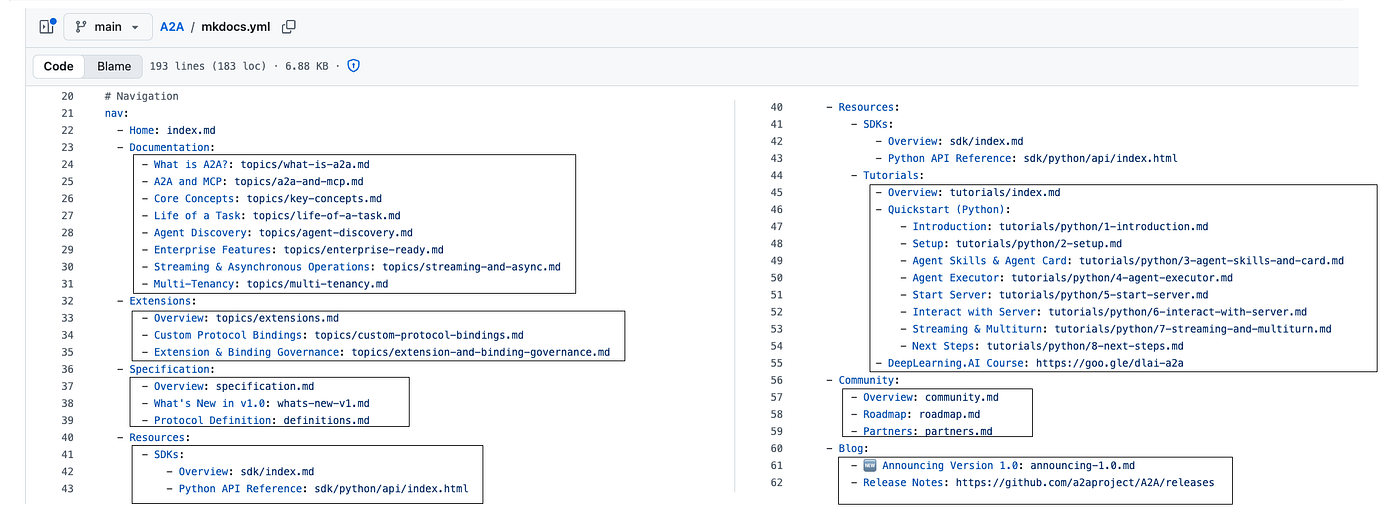This screenshot has height=532, width=1400.
Task: Select line number 20
Action: 67,97
